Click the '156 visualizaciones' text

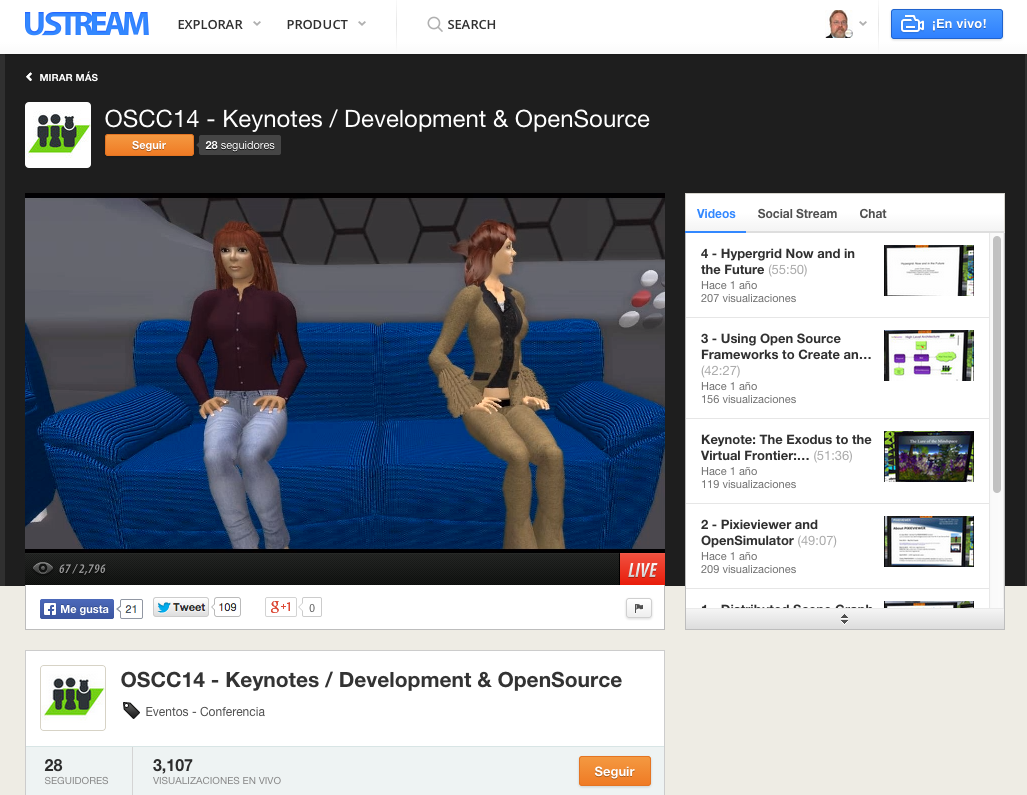point(749,399)
